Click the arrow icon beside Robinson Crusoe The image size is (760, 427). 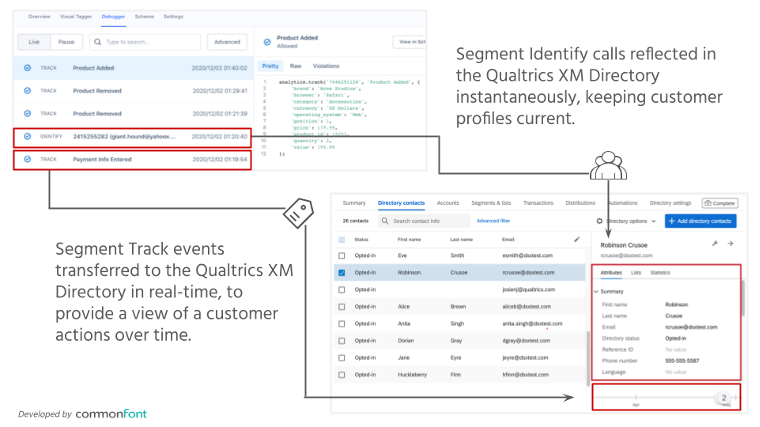(x=730, y=243)
